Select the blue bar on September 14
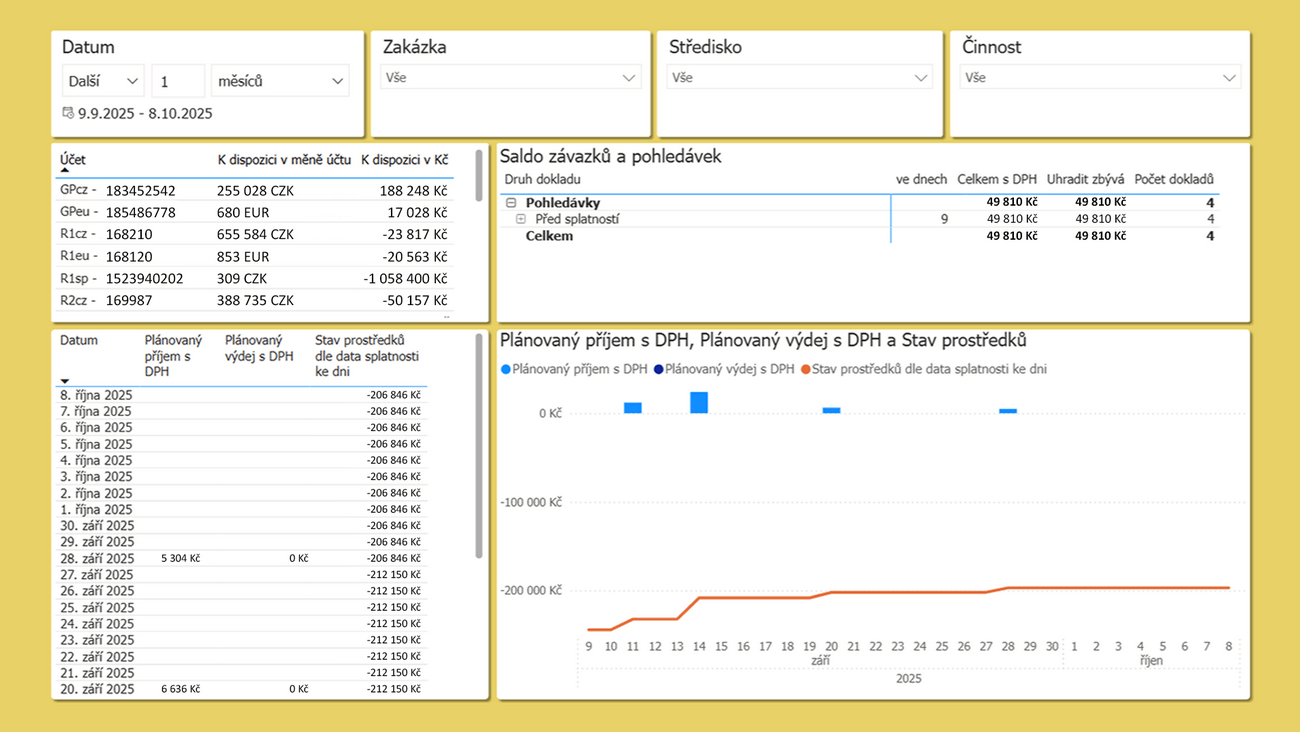The height and width of the screenshot is (732, 1300). coord(699,402)
